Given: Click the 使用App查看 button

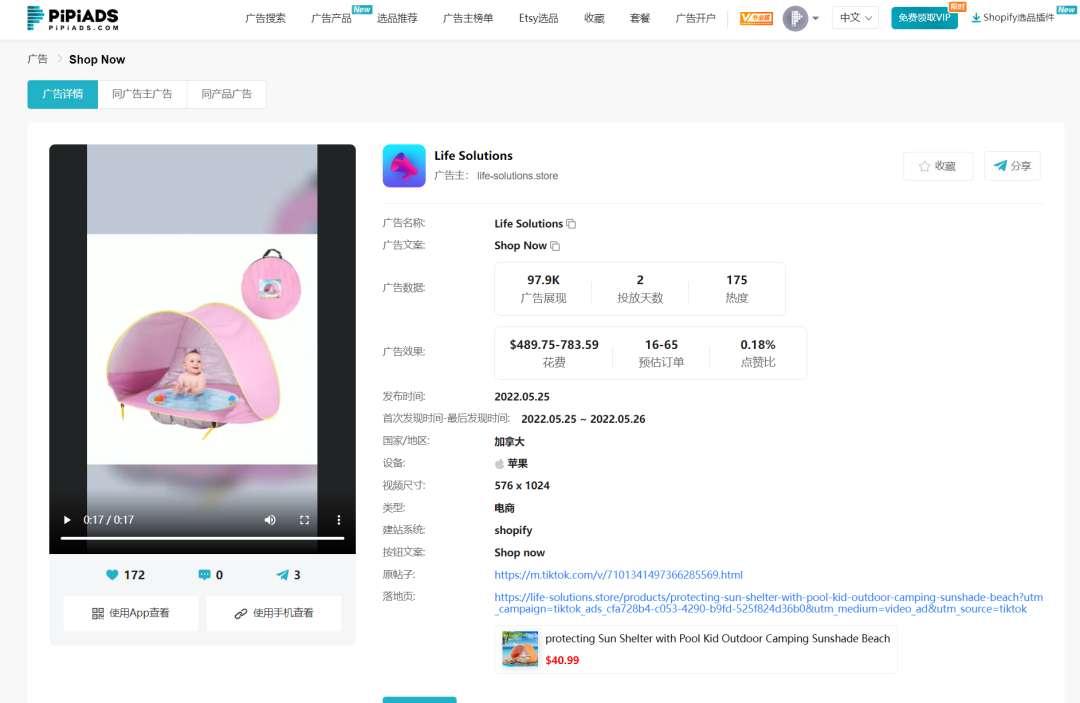Looking at the screenshot, I should (131, 613).
